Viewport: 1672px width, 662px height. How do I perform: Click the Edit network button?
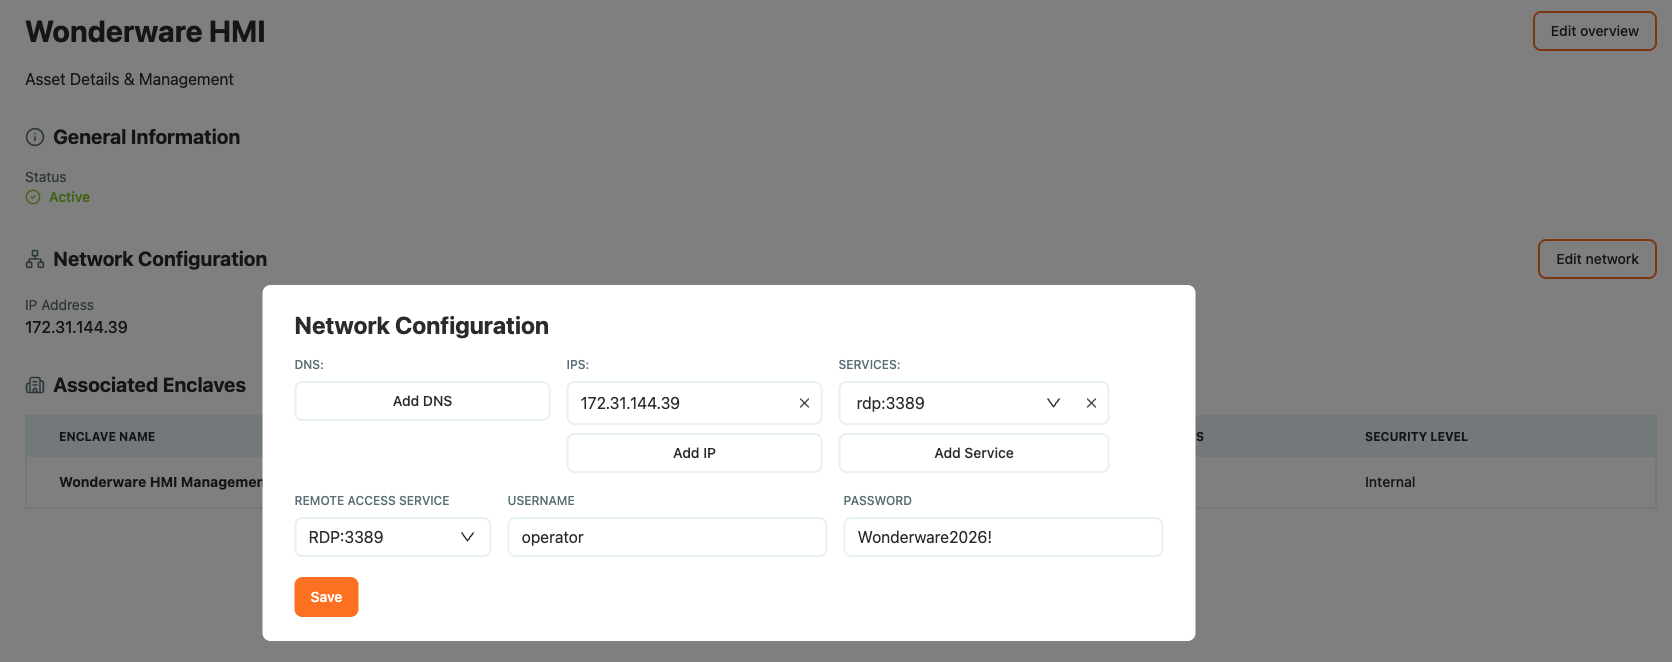pos(1597,259)
